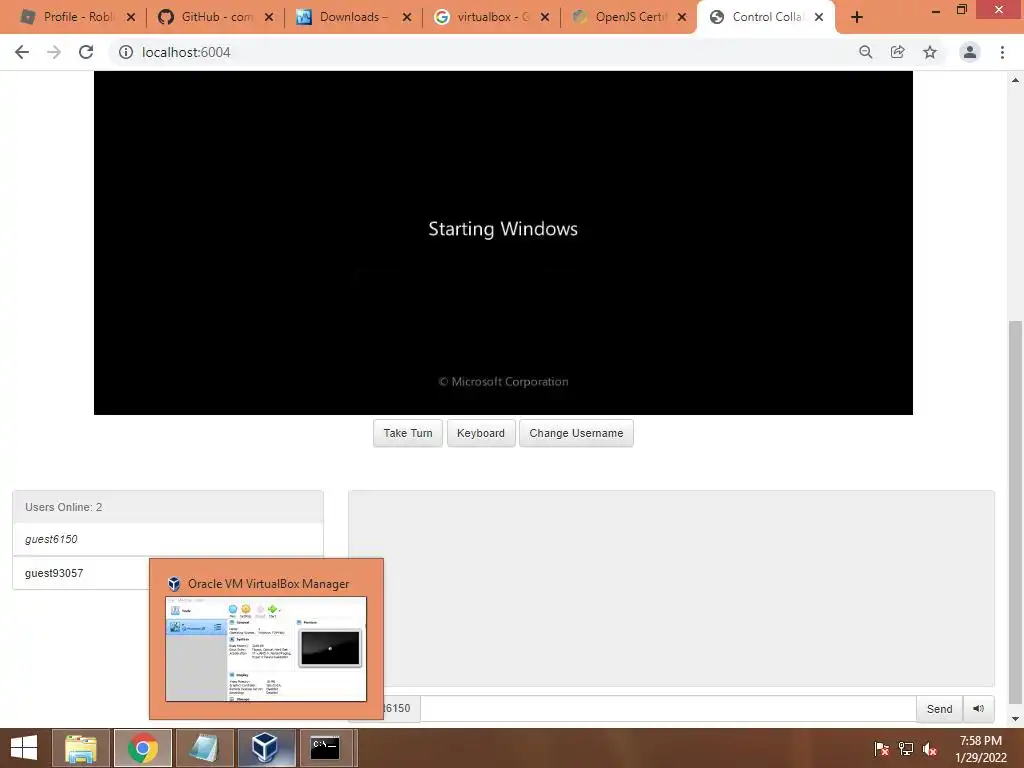Screen dimensions: 1024x768
Task: Reload the localhost:6004 page
Action: click(86, 52)
